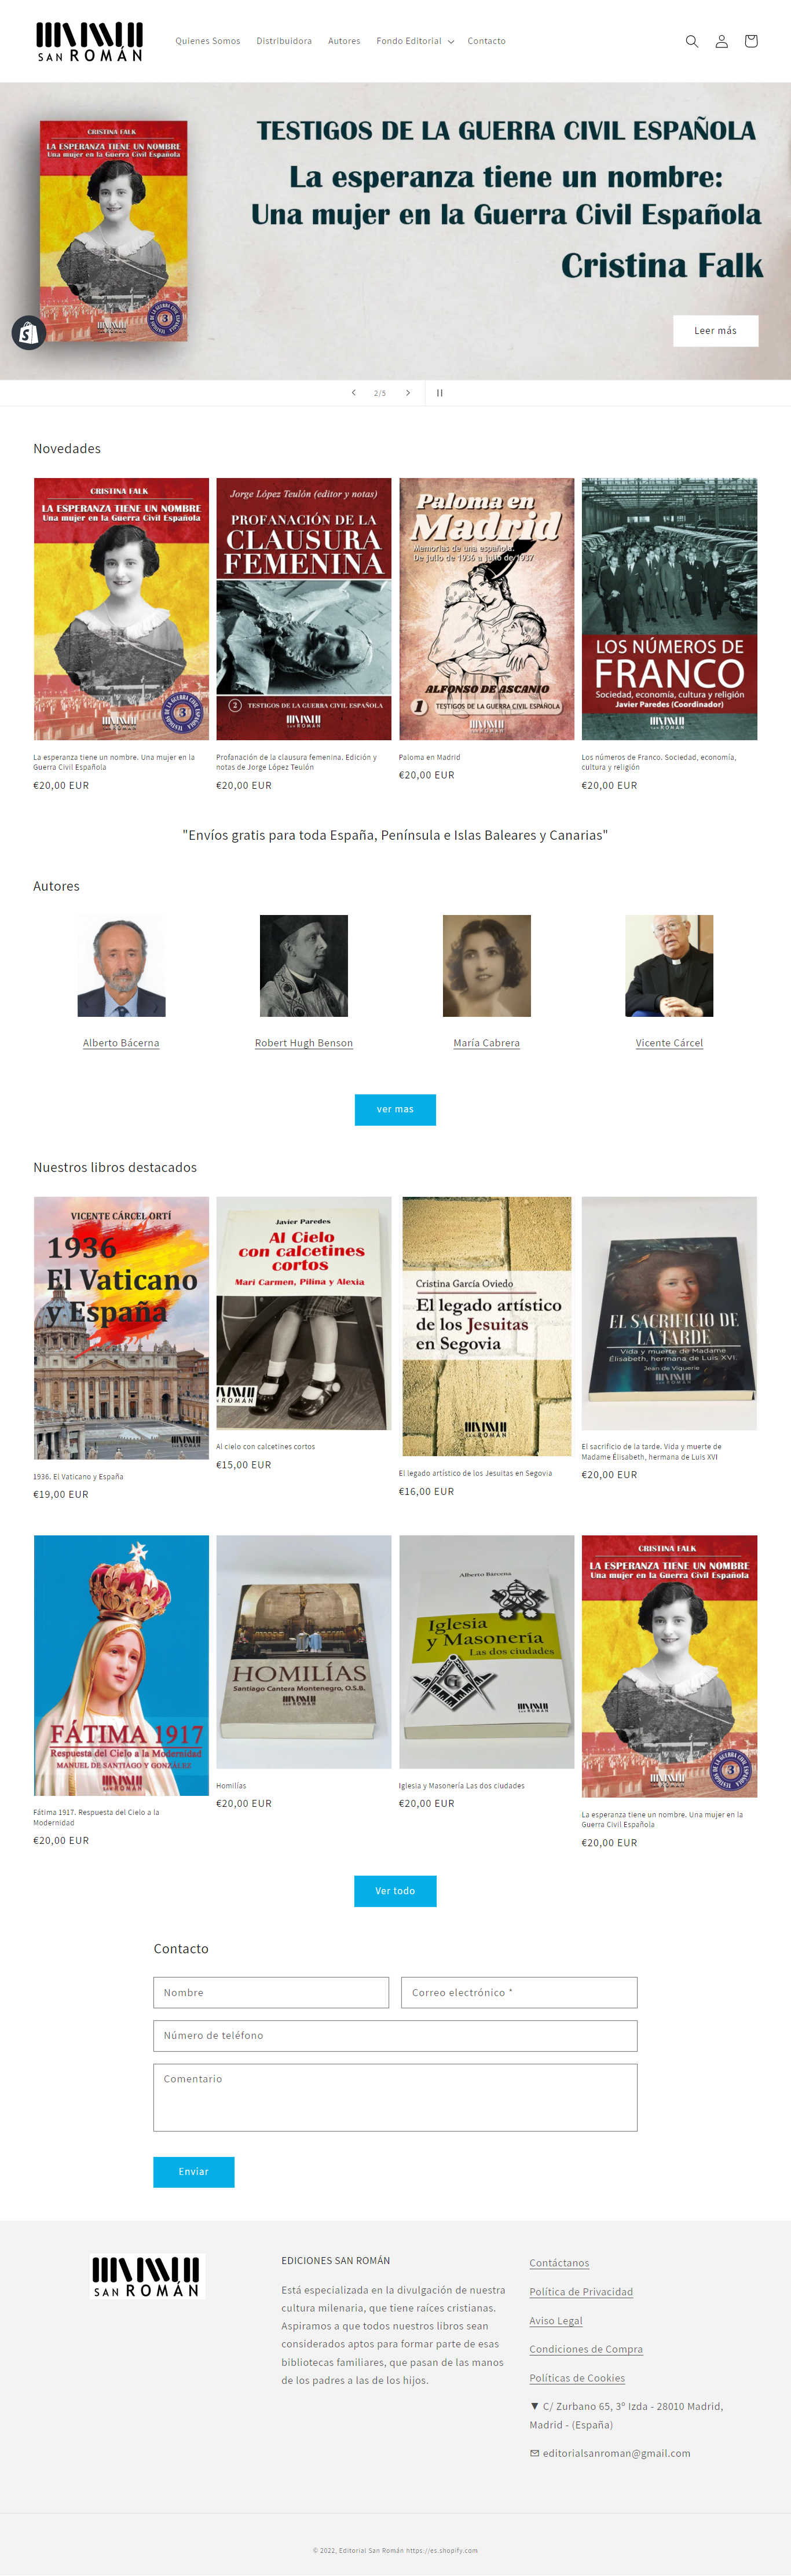Click the Shopify bag badge icon
Screen dimensions: 791x2576
(x=29, y=333)
